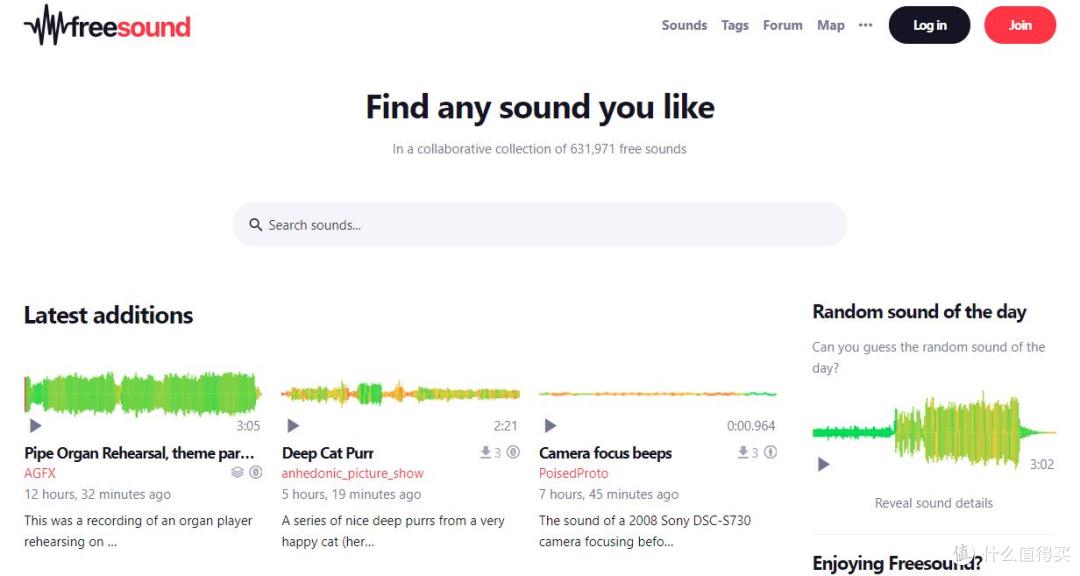
Task: Reveal sound details of random sound
Action: pos(933,503)
